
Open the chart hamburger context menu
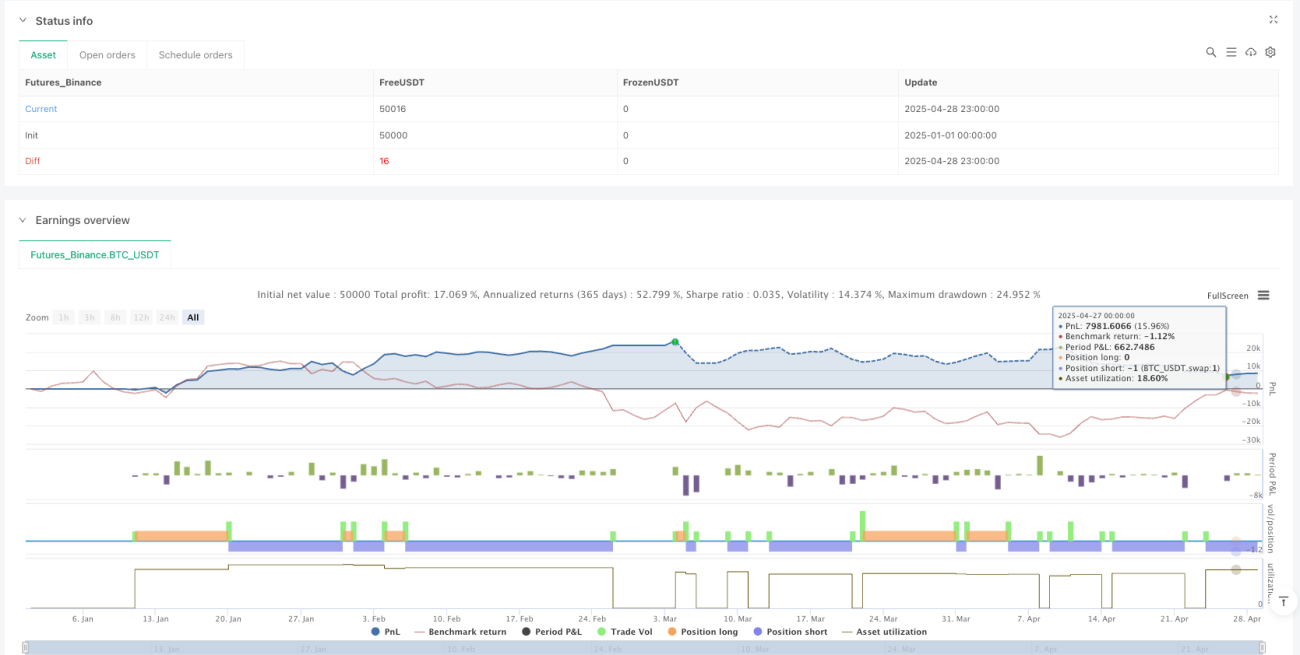coord(1264,295)
